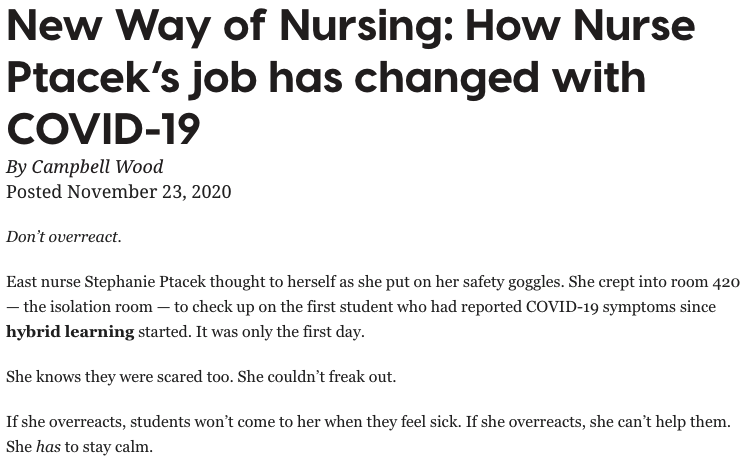Click the word "Posted" before the date
Image resolution: width=745 pixels, height=462 pixels.
tap(34, 192)
